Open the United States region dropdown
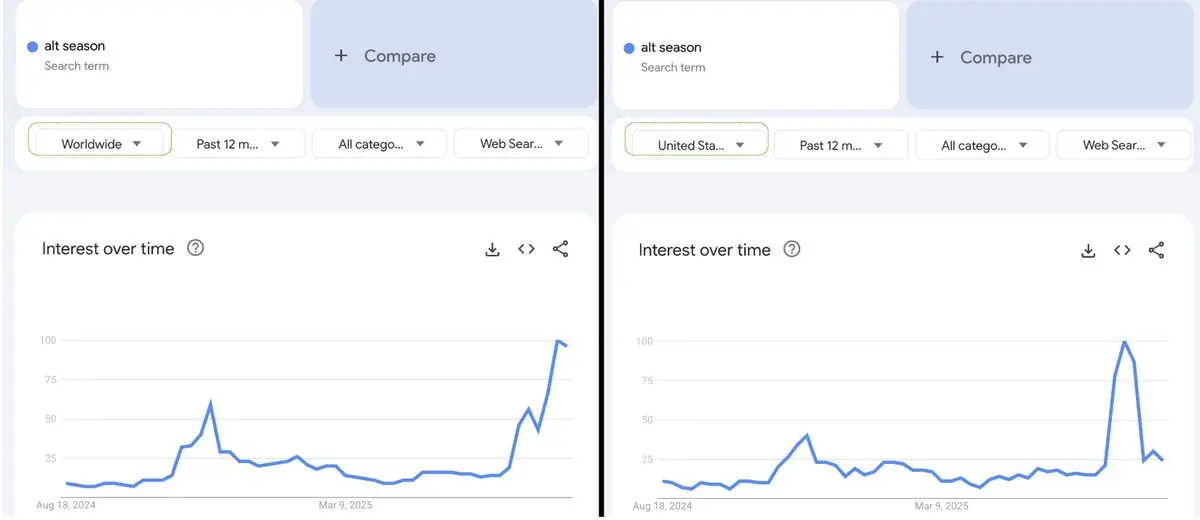 [697, 144]
